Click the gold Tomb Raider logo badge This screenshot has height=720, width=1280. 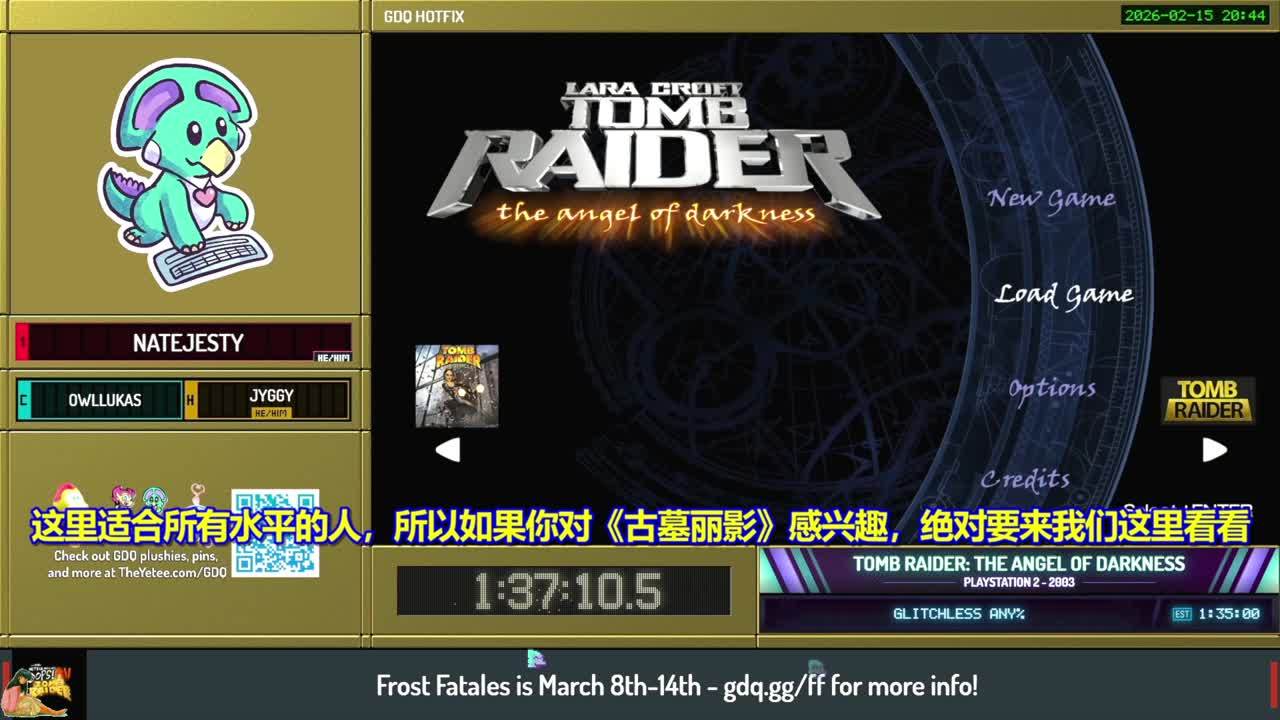pyautogui.click(x=1208, y=400)
